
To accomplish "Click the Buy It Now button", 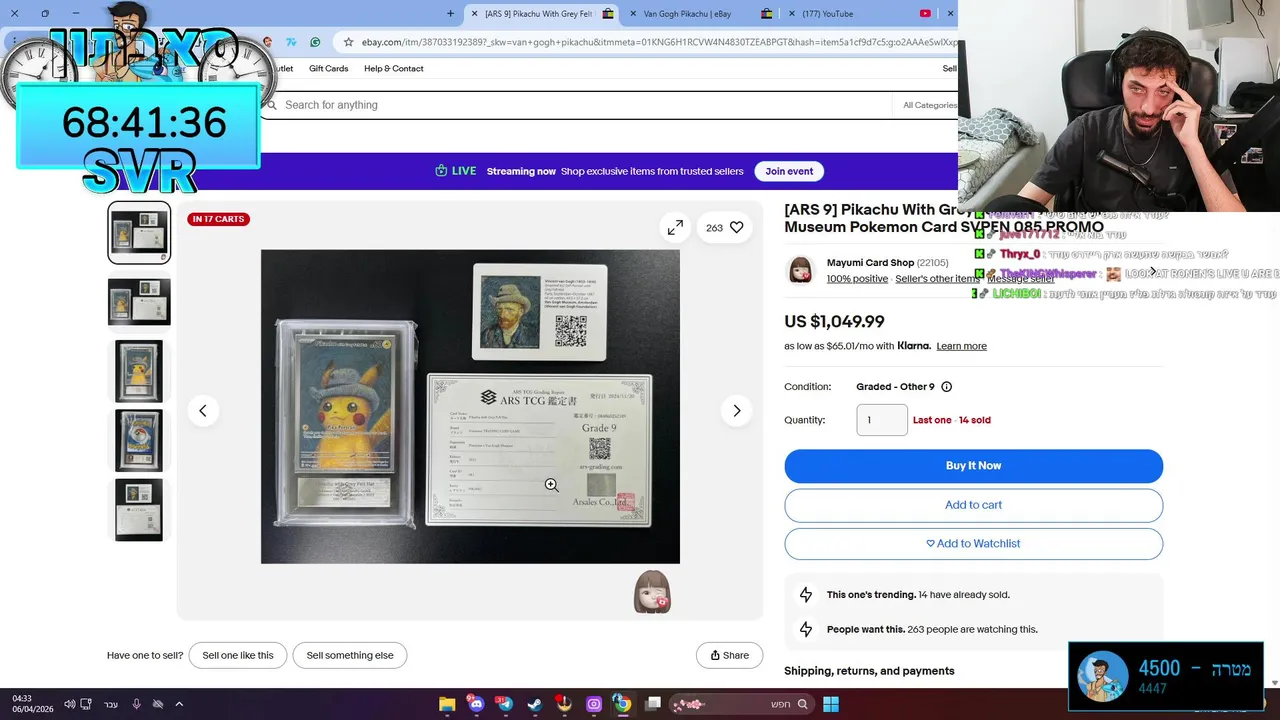I will point(973,466).
